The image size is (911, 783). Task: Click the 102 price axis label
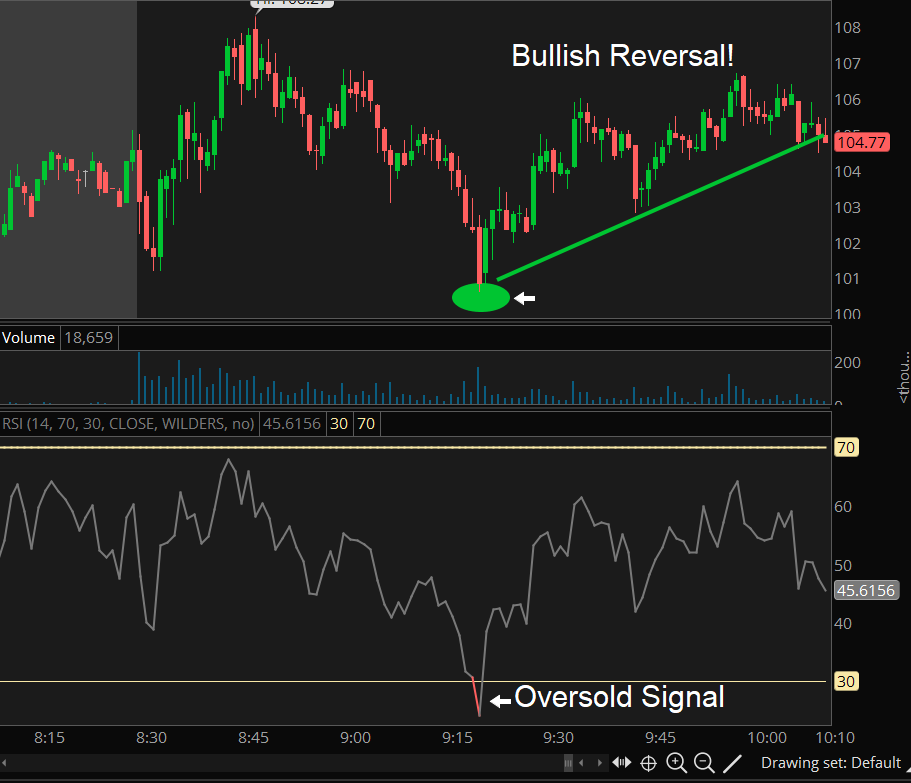[848, 243]
